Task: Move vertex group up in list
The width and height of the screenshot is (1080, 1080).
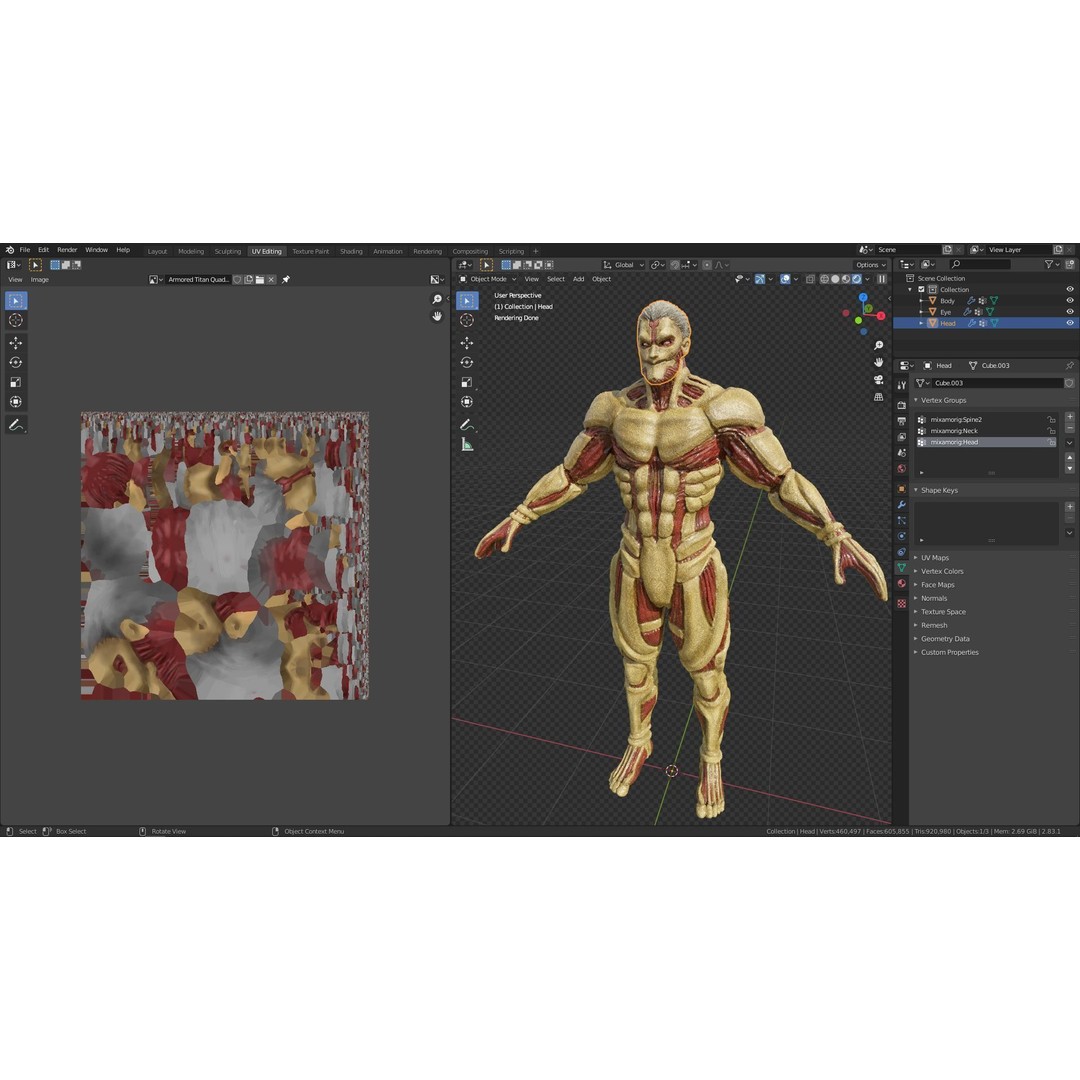Action: (x=1070, y=457)
